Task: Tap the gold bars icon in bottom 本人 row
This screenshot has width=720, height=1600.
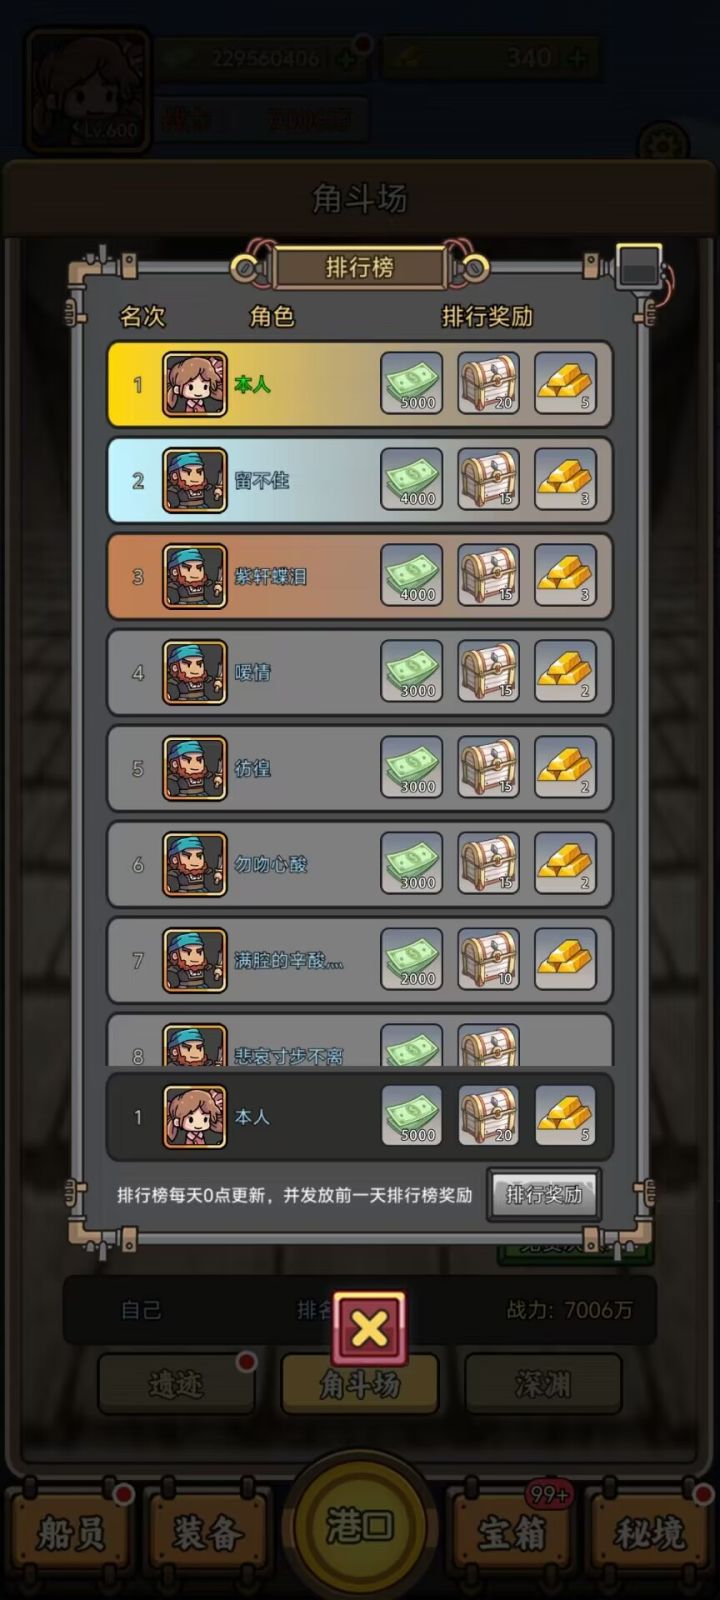Action: point(565,1116)
